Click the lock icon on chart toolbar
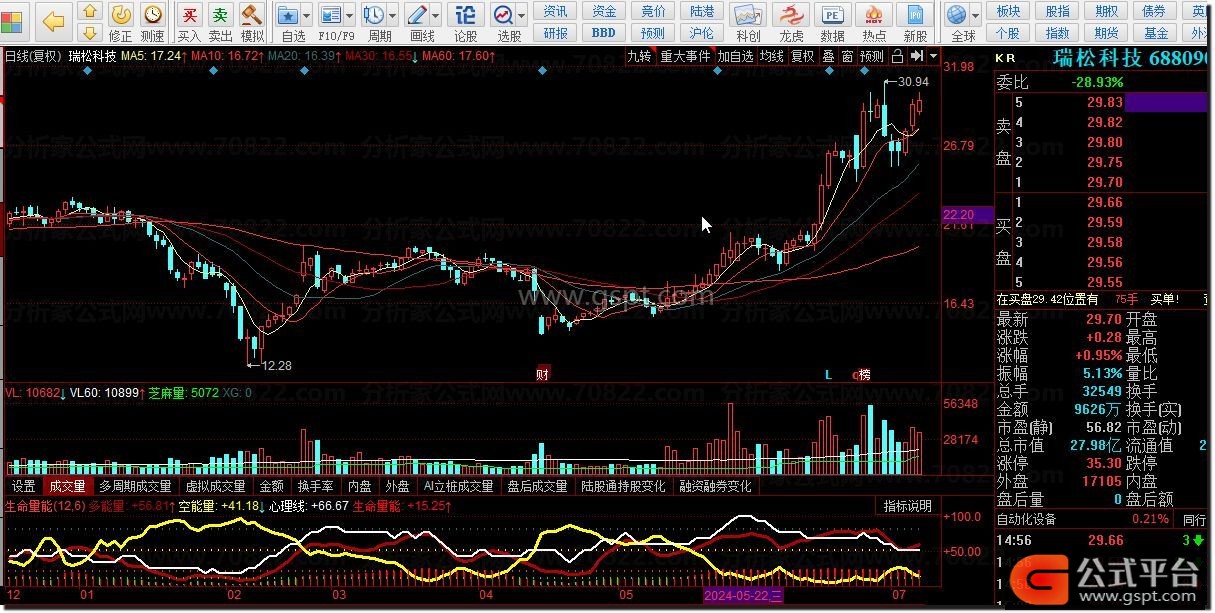 (897, 56)
